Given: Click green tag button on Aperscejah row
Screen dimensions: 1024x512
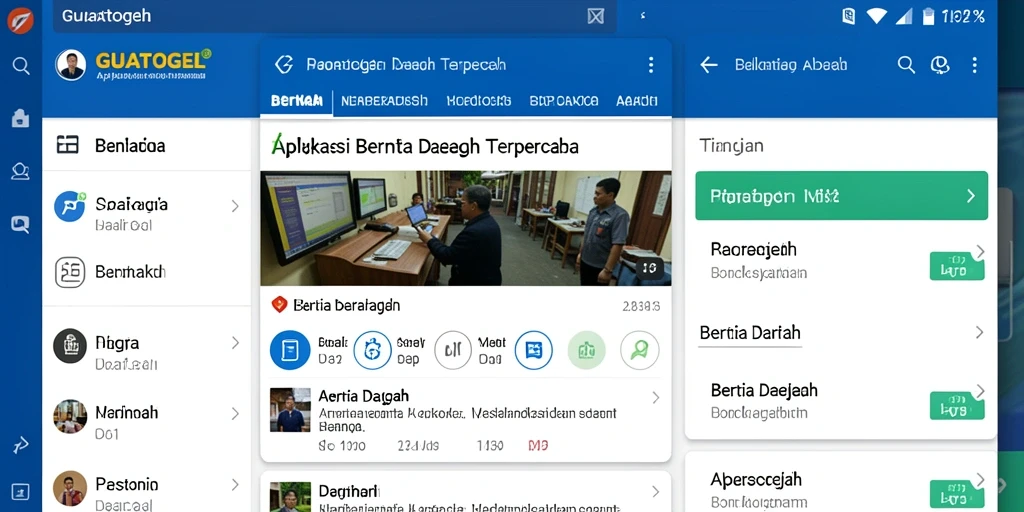Looking at the screenshot, I should pos(957,494).
